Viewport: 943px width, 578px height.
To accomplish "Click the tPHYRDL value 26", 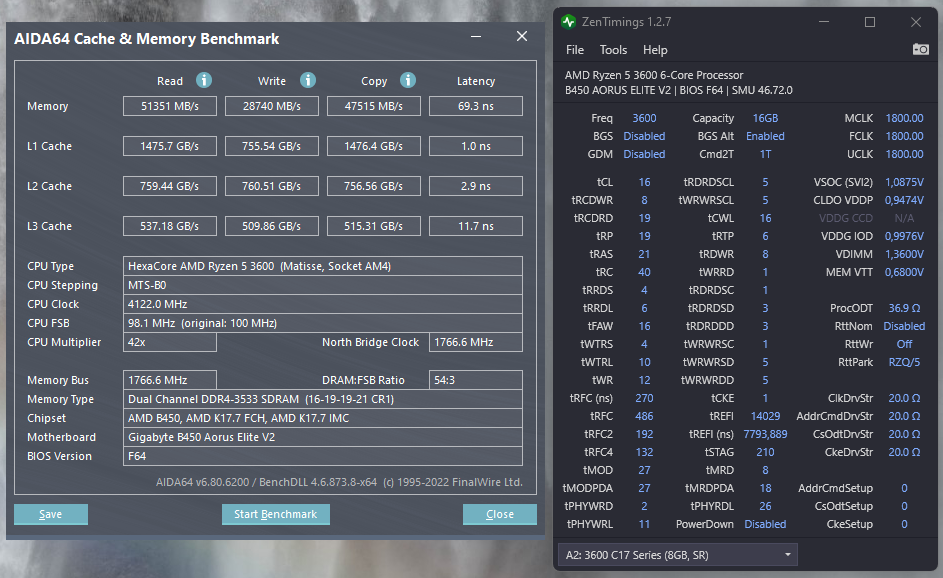I will [x=765, y=506].
